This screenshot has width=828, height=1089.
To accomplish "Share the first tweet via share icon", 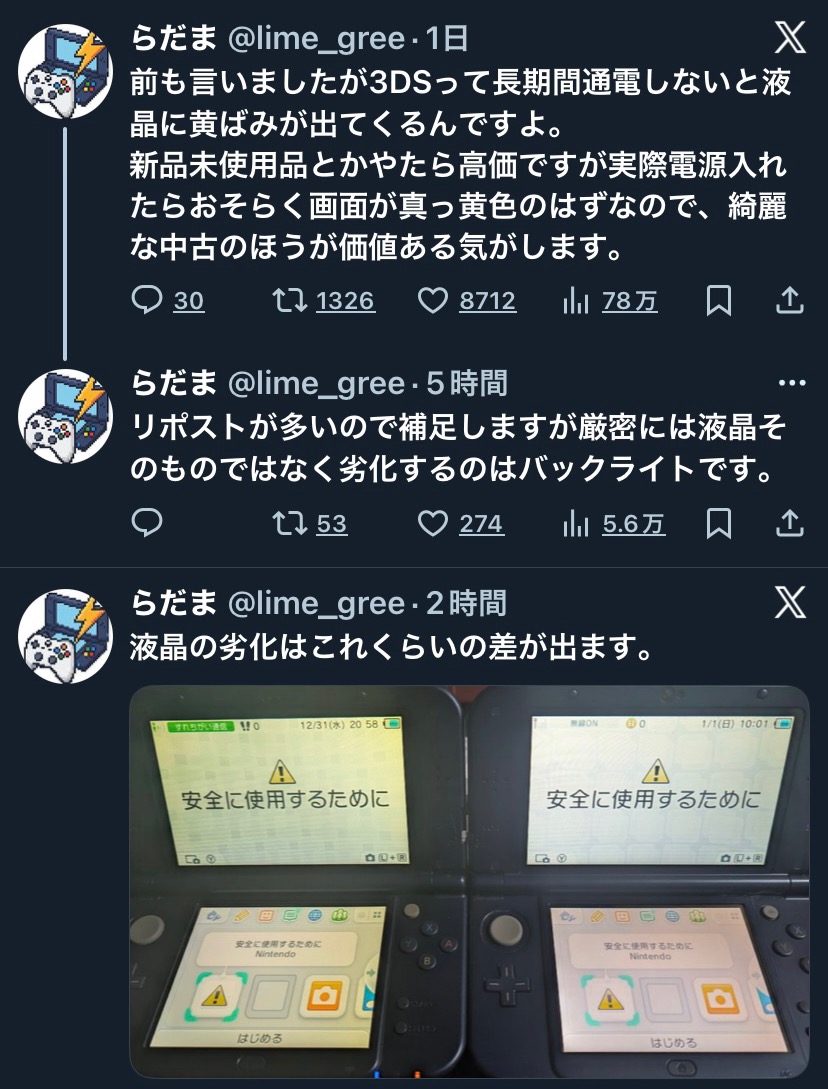I will pyautogui.click(x=790, y=301).
